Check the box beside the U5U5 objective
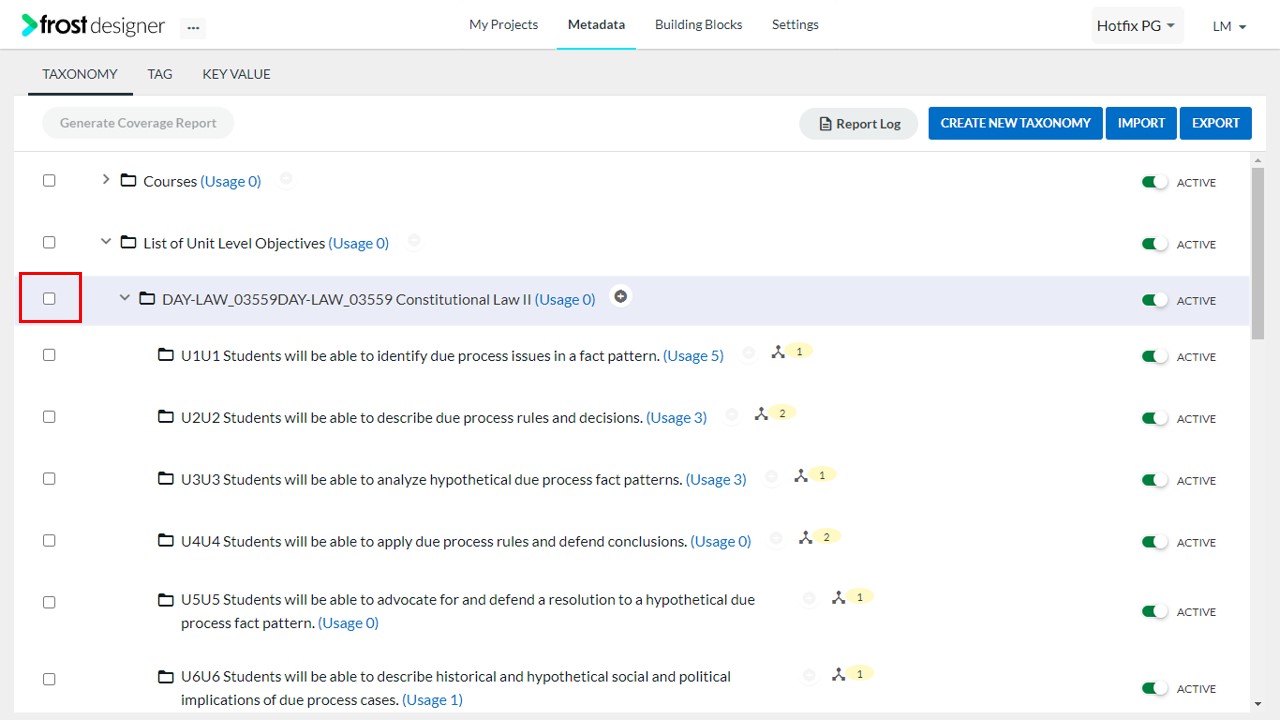 click(49, 603)
